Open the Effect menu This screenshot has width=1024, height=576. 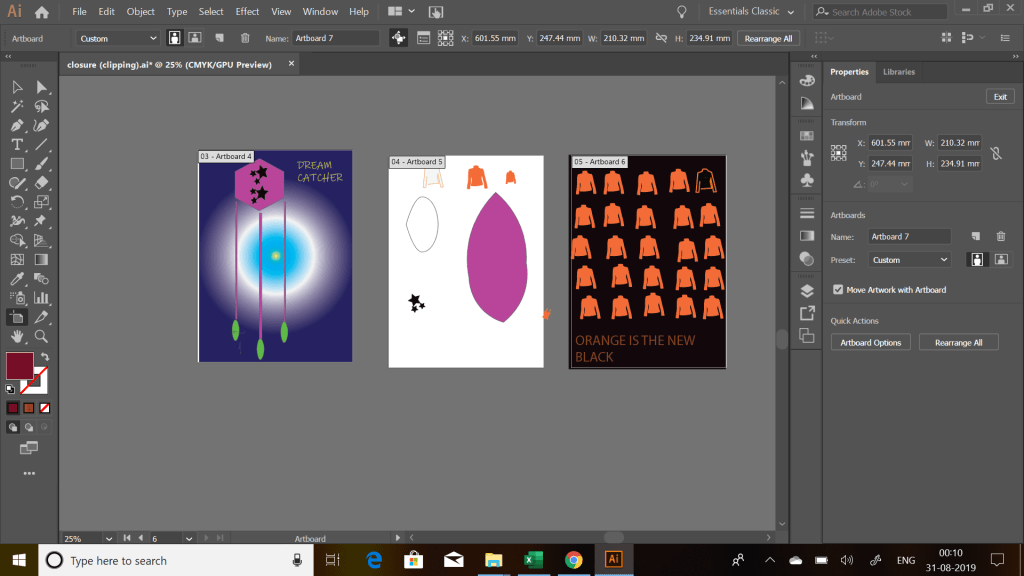click(247, 12)
